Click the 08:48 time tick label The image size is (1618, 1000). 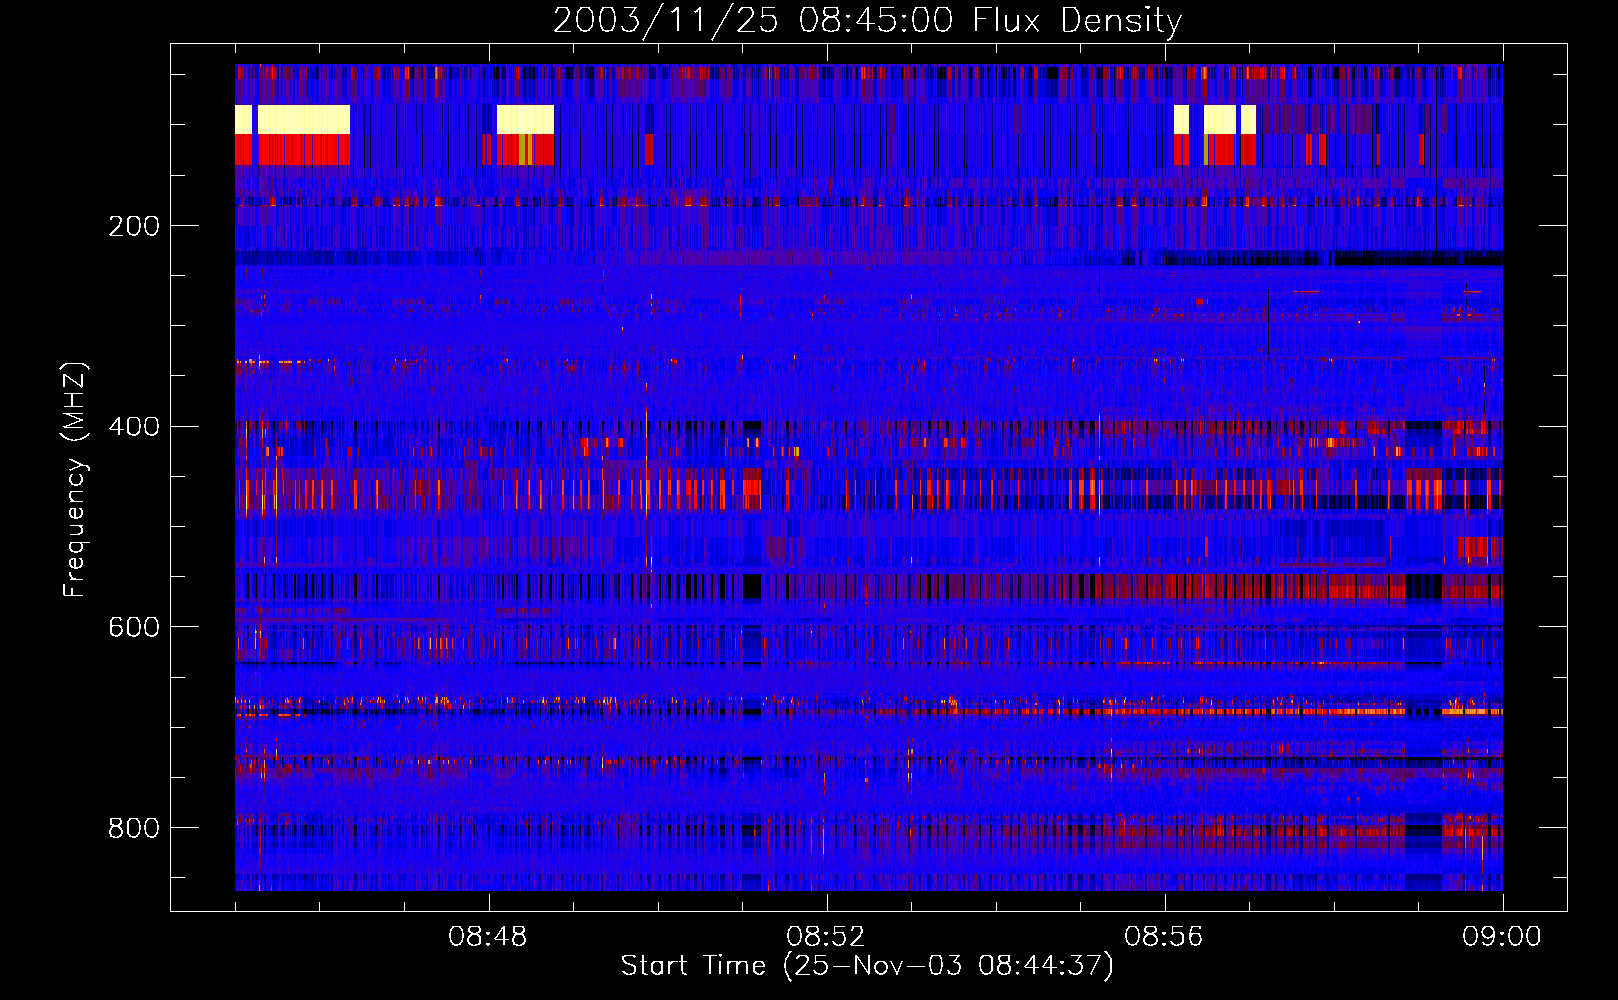(488, 937)
